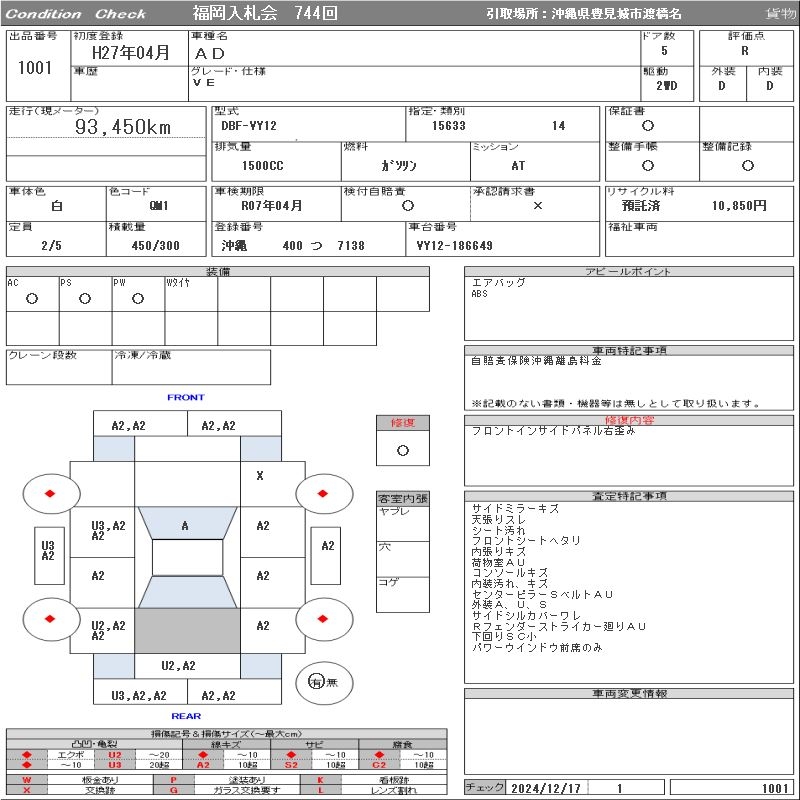Toggle the PW equipment circle
The width and height of the screenshot is (800, 800).
[x=137, y=298]
